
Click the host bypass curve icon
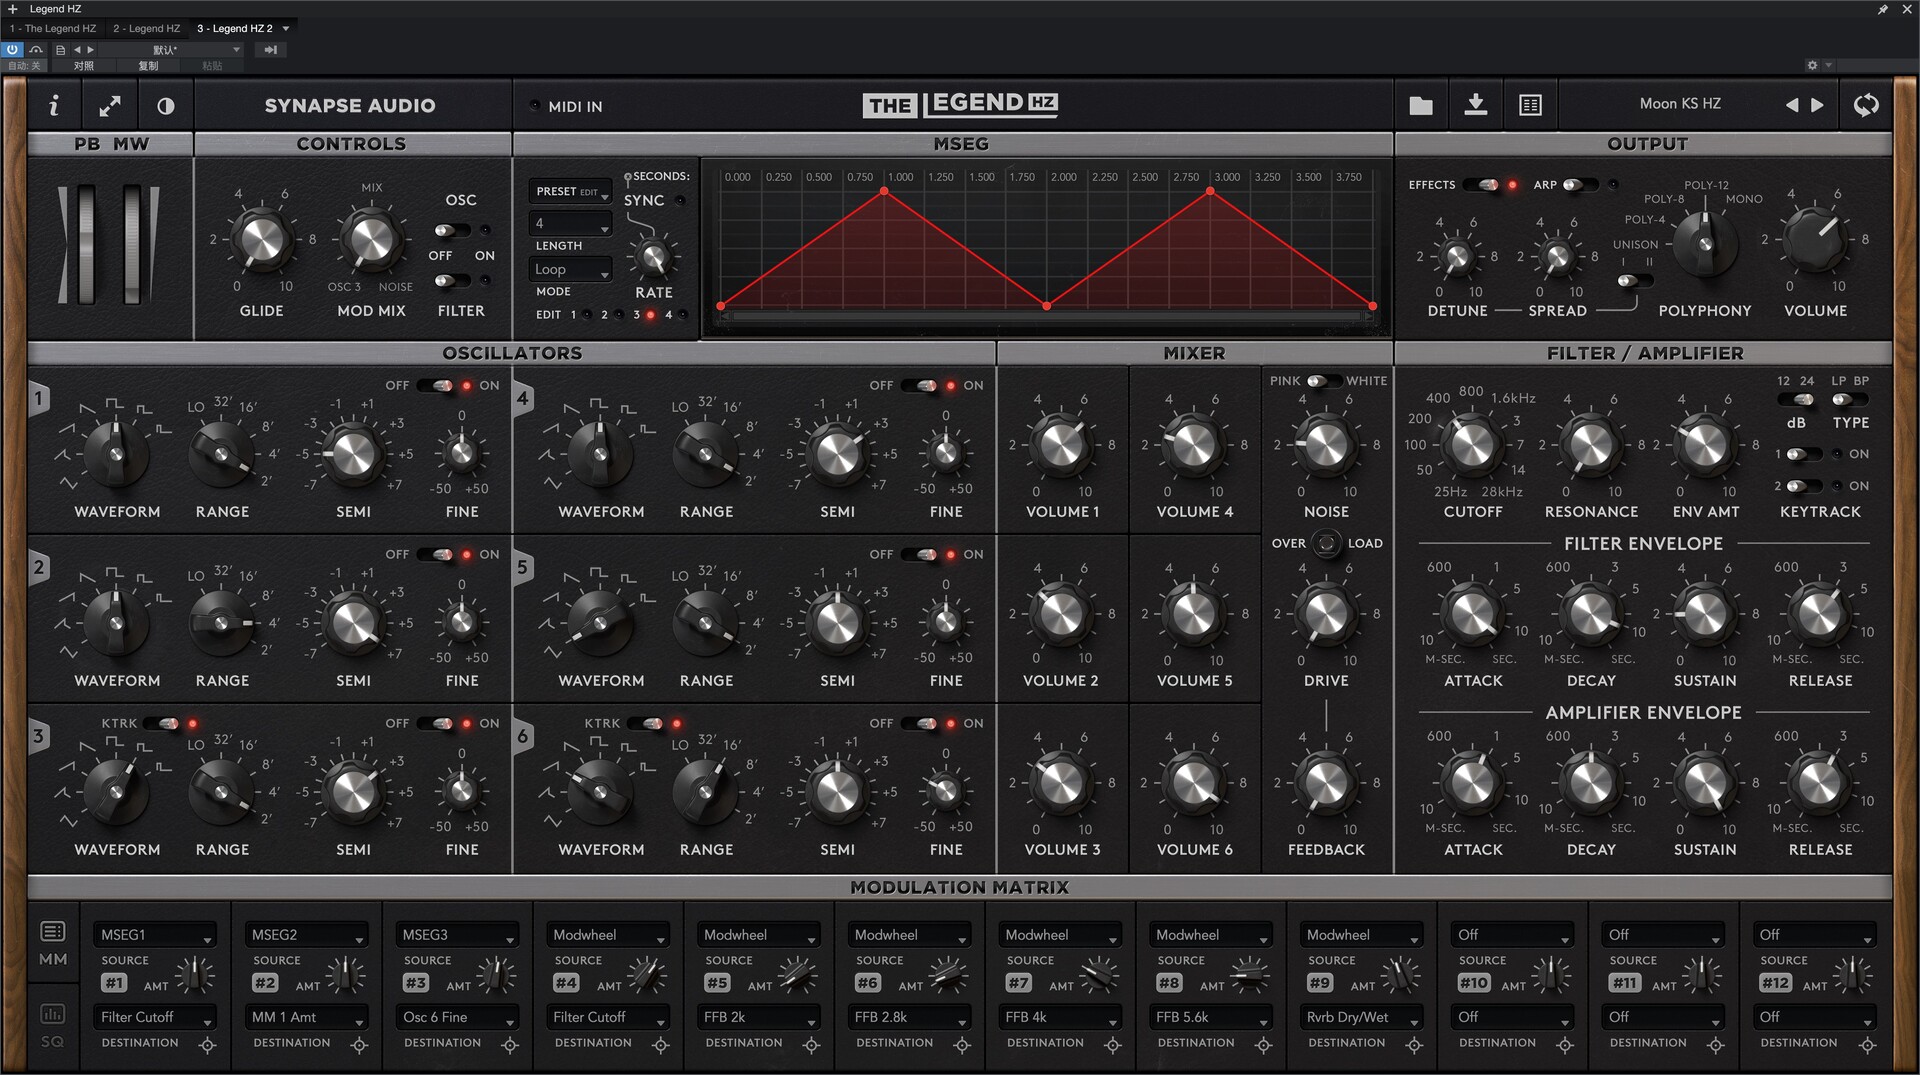point(36,49)
